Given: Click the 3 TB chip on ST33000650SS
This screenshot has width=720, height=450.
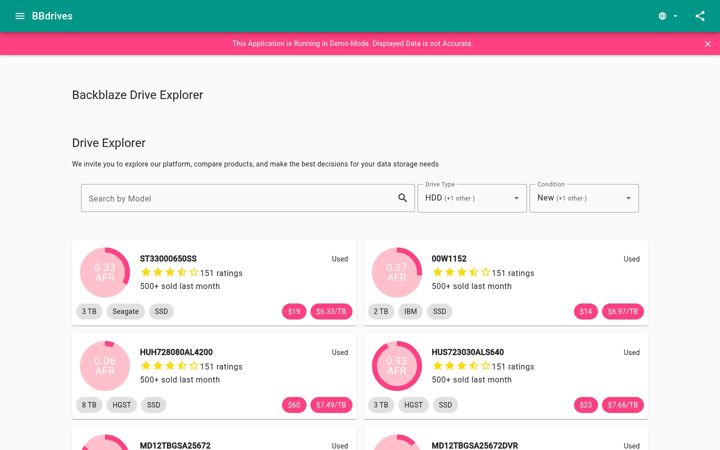Looking at the screenshot, I should [x=89, y=311].
